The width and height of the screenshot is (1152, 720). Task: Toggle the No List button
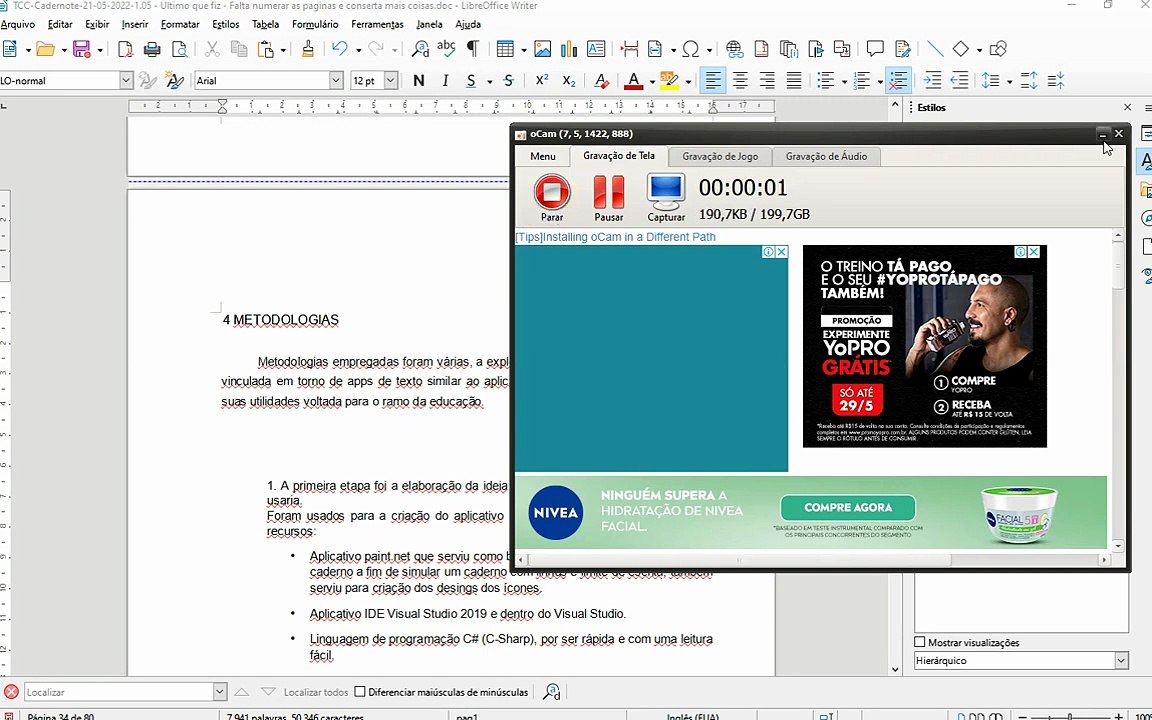click(898, 81)
